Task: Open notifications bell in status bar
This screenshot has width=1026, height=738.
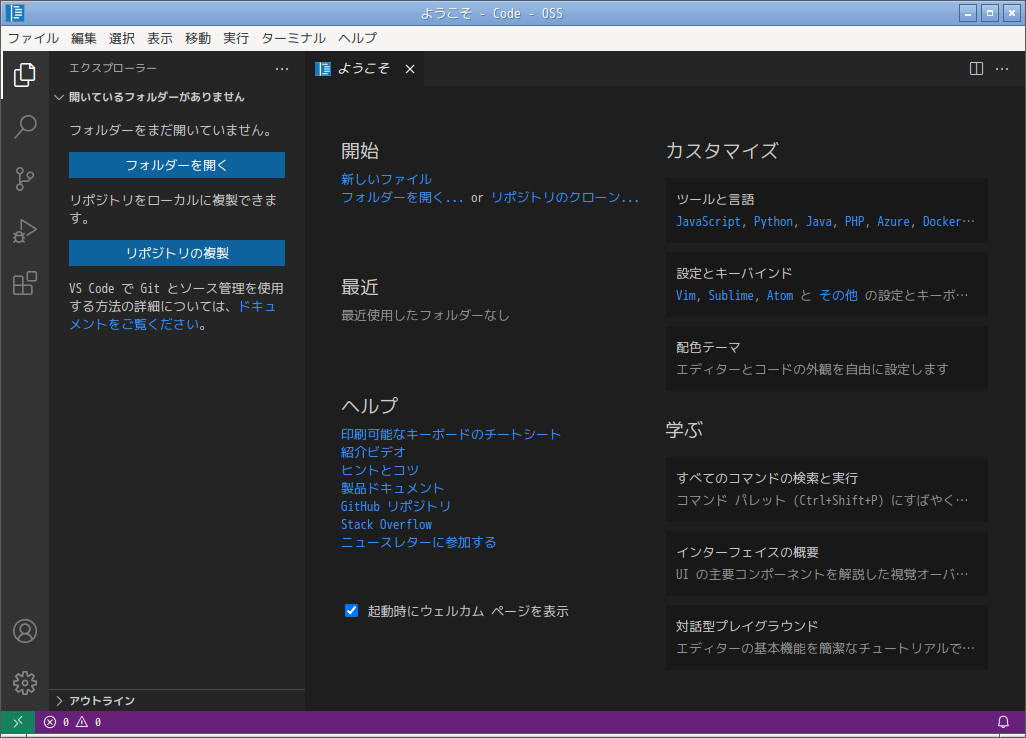Action: coord(1002,722)
